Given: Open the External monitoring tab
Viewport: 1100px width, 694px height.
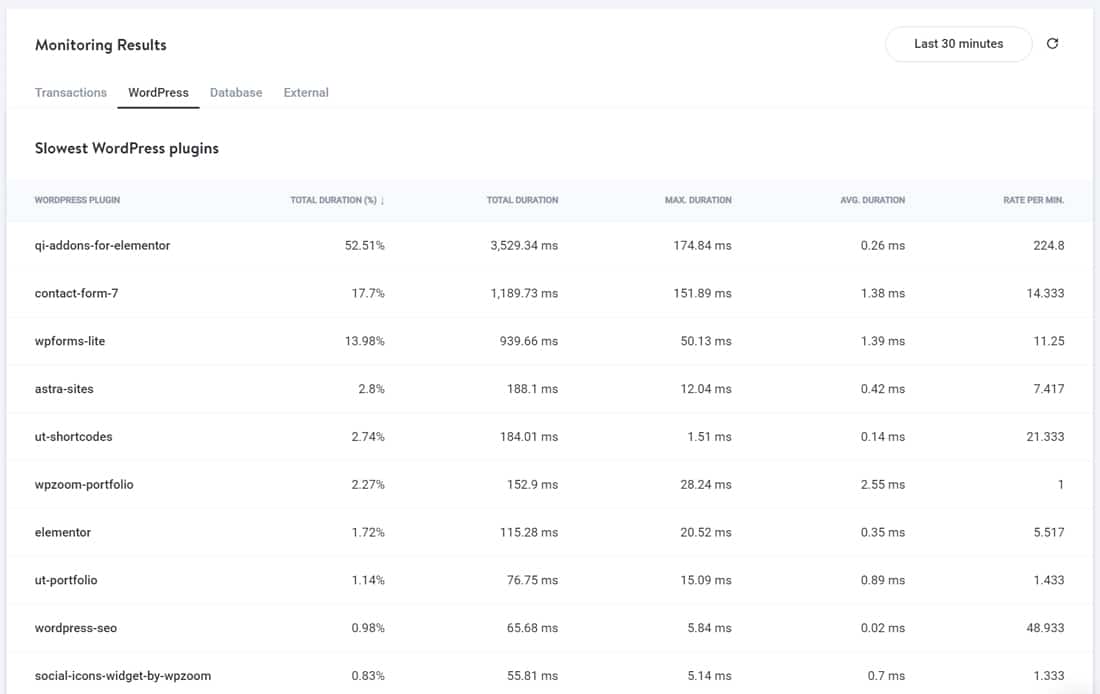Looking at the screenshot, I should 306,92.
